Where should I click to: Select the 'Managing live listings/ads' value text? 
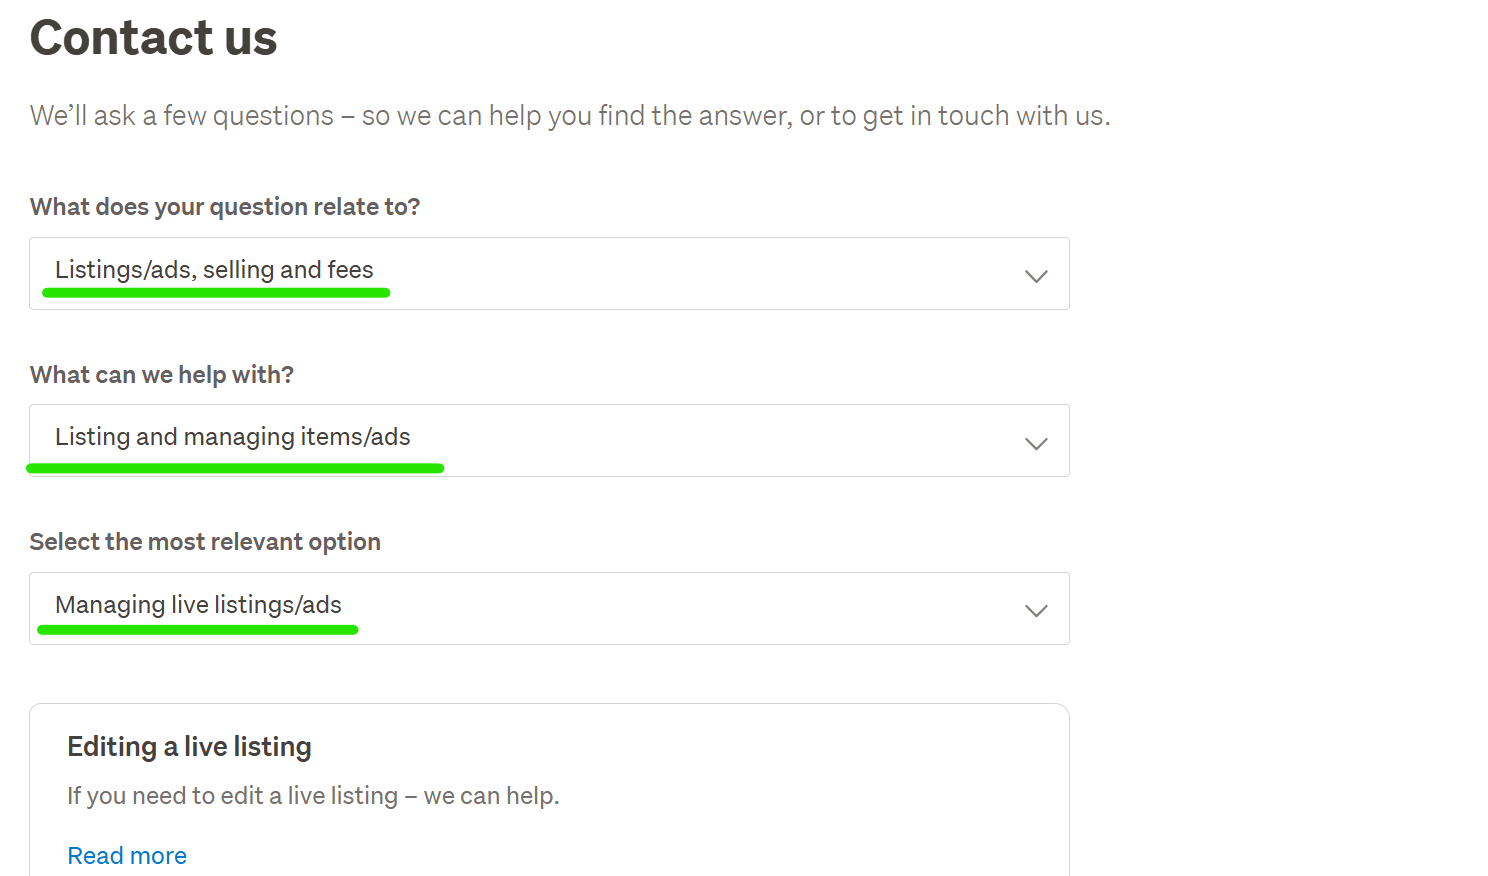click(x=198, y=605)
